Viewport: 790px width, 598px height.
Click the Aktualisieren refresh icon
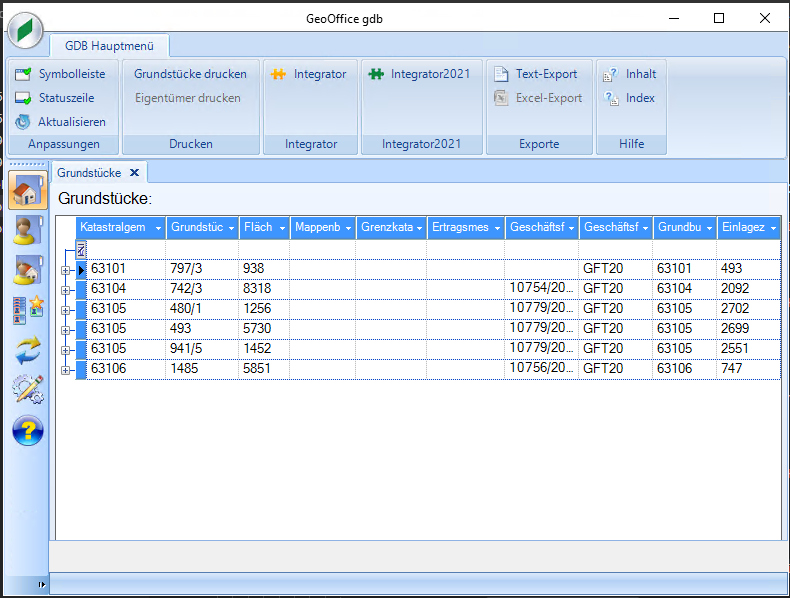(x=22, y=122)
